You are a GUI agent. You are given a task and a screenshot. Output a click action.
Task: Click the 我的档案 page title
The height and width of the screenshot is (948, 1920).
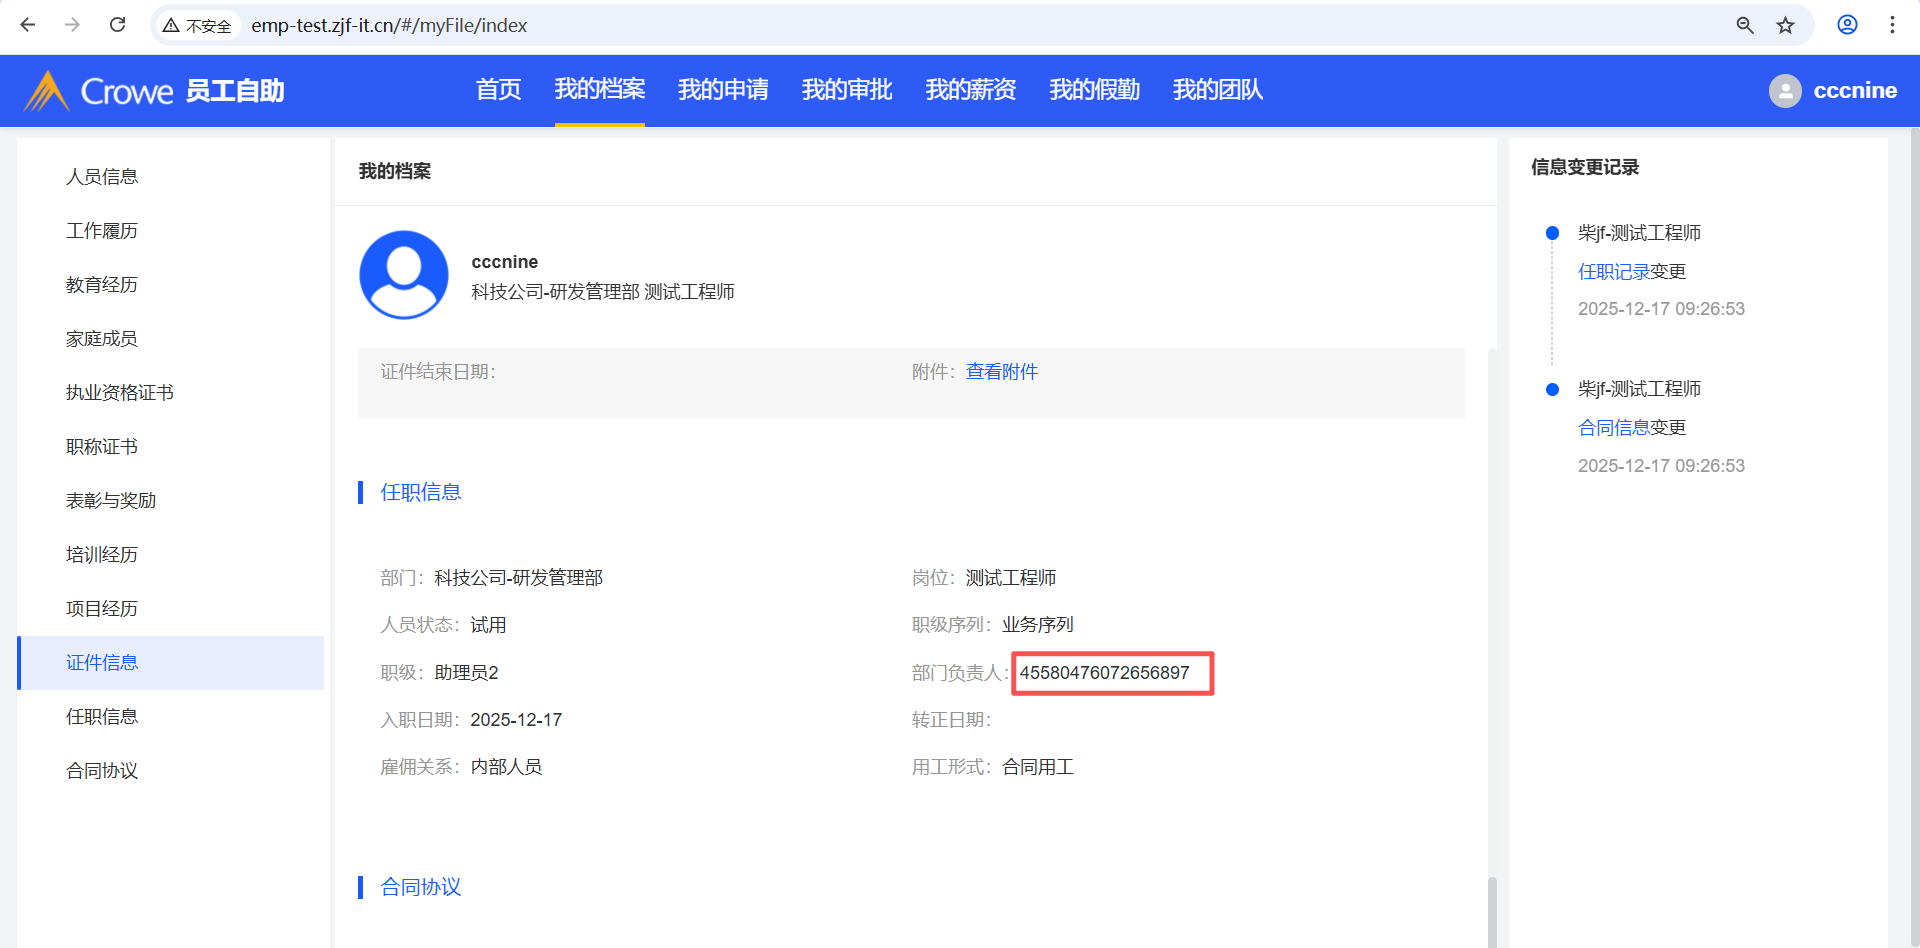[395, 171]
